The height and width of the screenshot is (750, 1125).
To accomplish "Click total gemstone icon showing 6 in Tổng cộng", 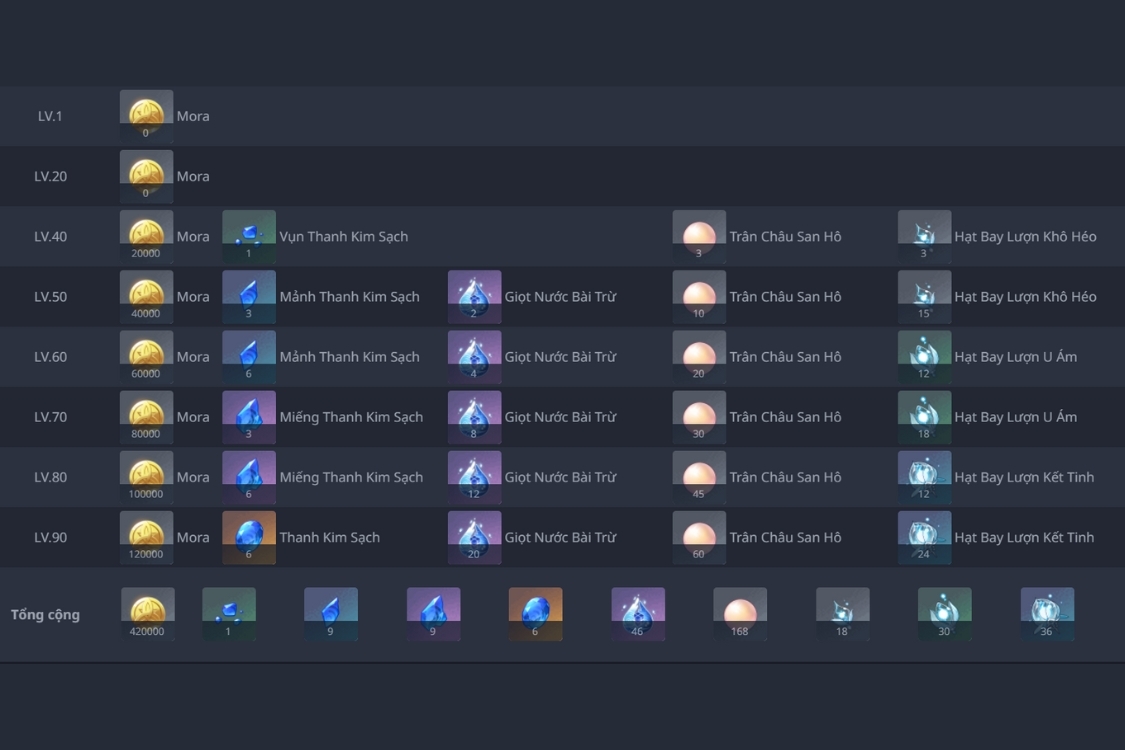I will click(535, 614).
